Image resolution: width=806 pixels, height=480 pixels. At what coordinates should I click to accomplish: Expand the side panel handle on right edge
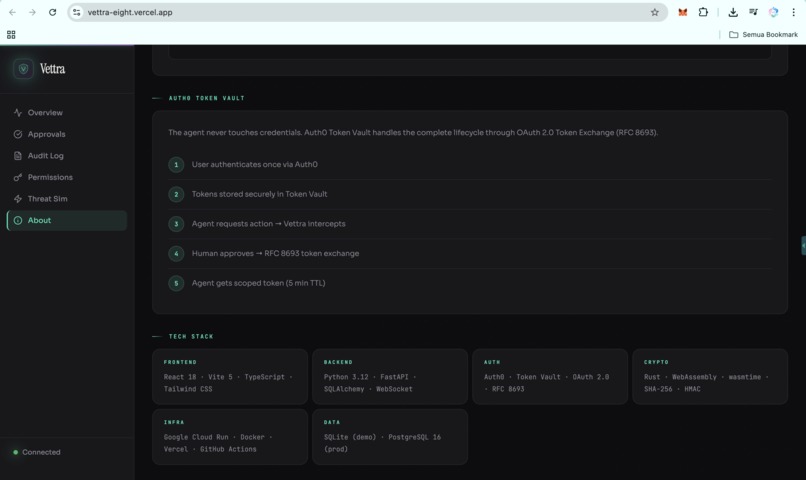click(803, 246)
